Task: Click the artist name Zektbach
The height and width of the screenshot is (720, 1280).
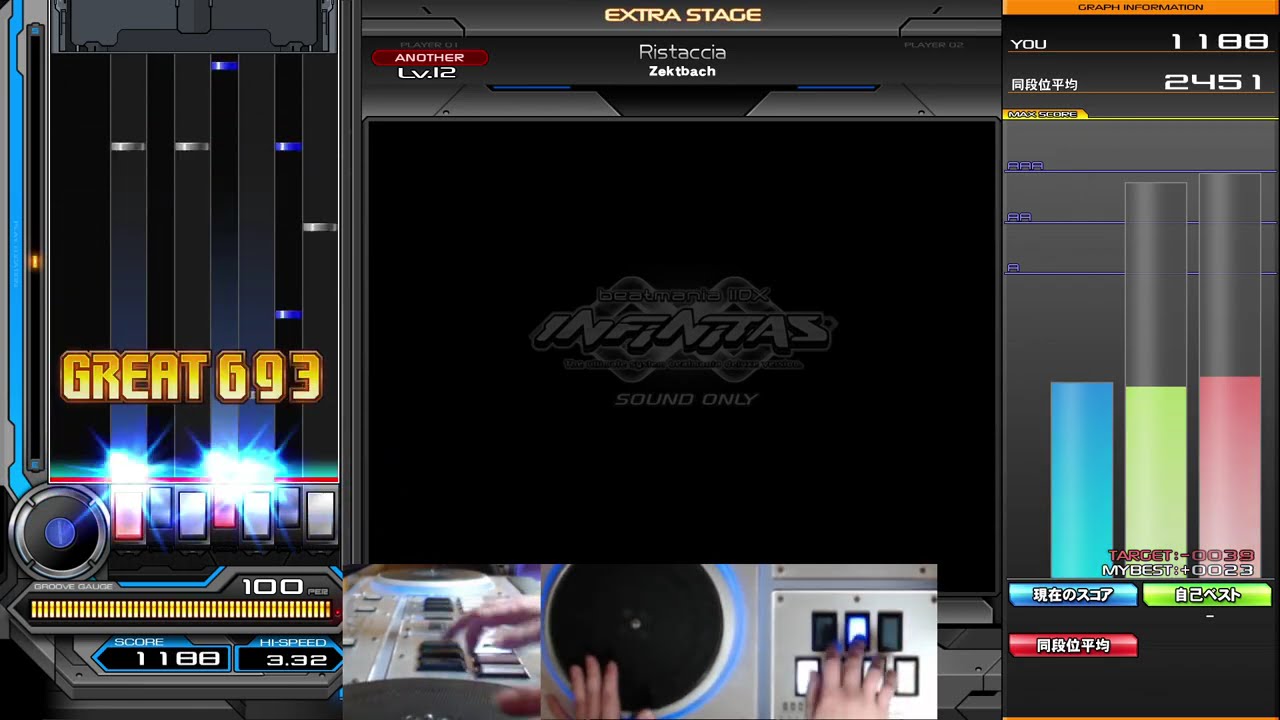Action: [682, 71]
